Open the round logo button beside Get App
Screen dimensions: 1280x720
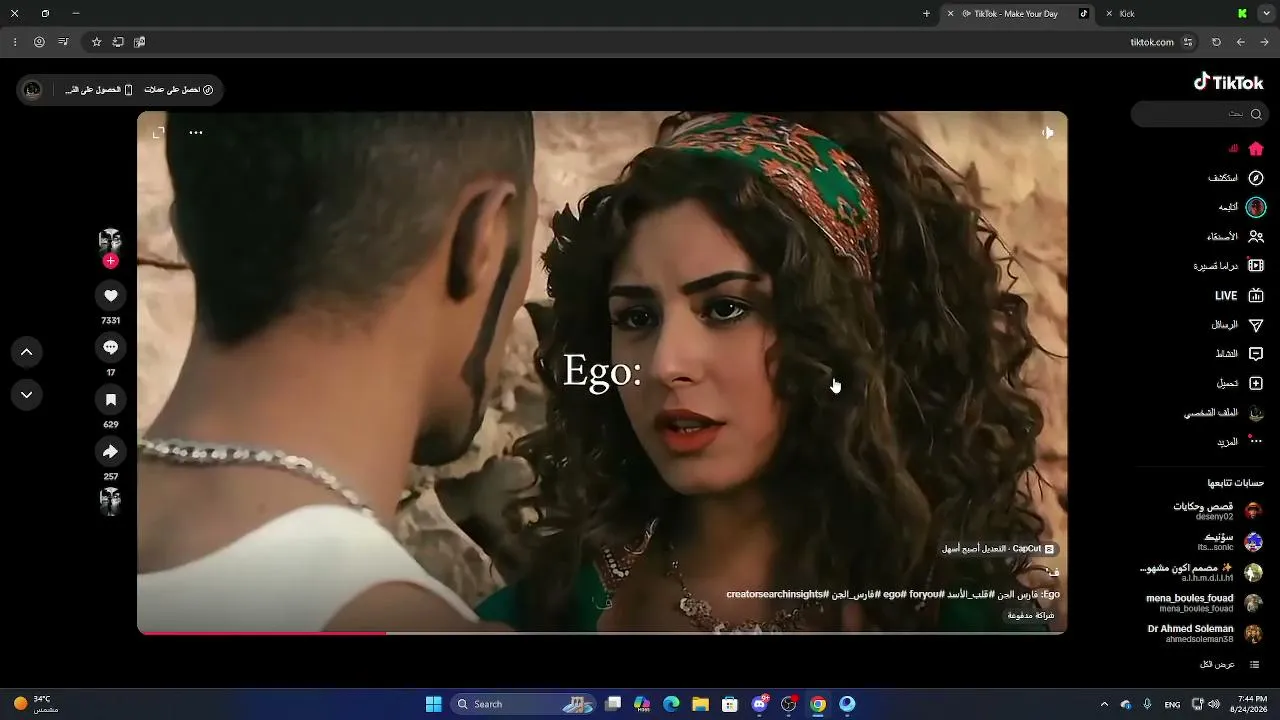pos(32,90)
